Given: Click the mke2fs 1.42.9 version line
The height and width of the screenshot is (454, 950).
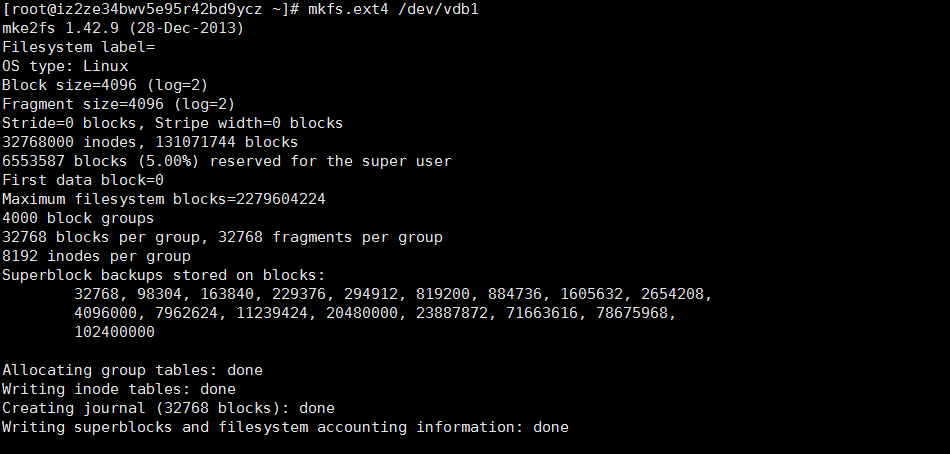Looking at the screenshot, I should click(x=123, y=28).
